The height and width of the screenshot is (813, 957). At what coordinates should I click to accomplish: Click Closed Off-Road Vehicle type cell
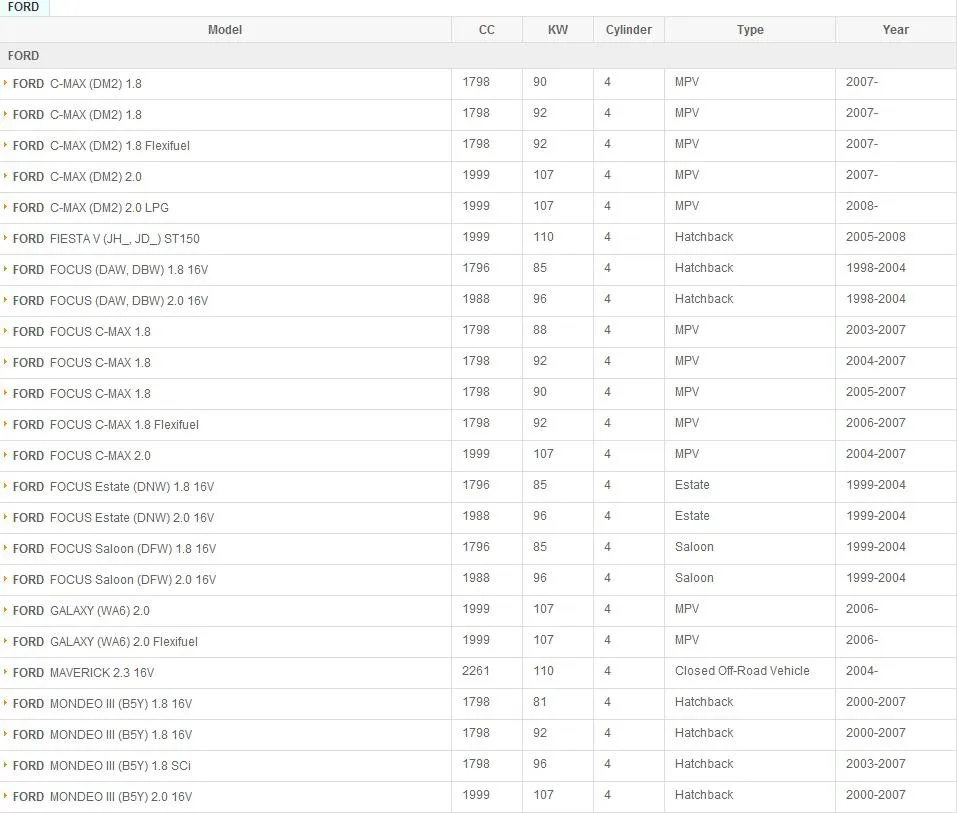742,671
